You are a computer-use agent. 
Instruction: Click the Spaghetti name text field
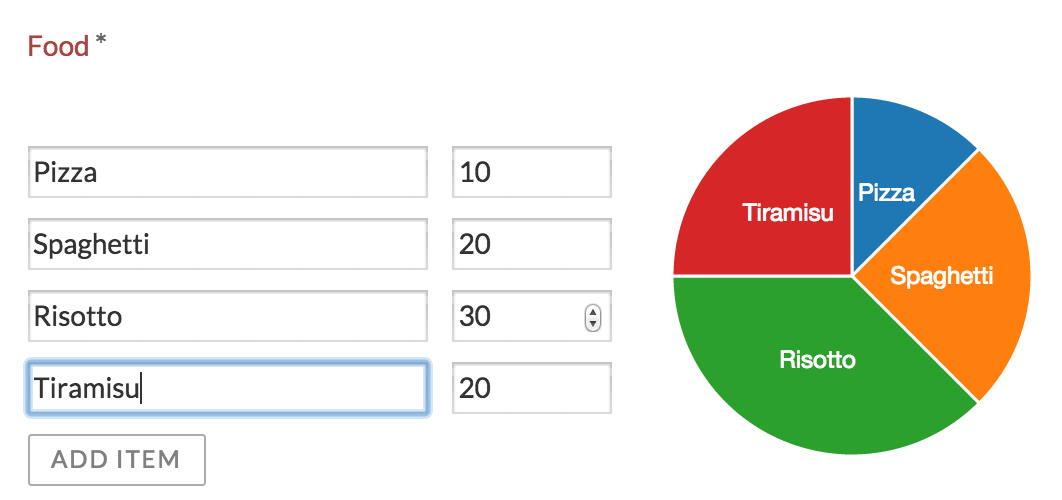tap(228, 244)
